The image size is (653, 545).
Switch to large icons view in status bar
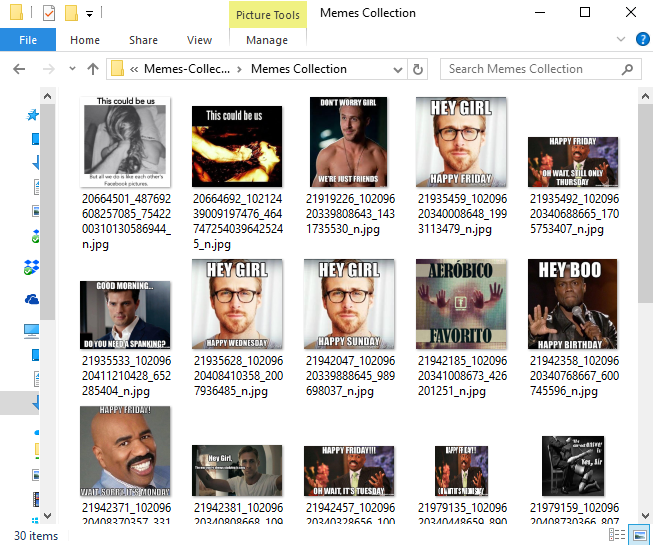pyautogui.click(x=639, y=534)
